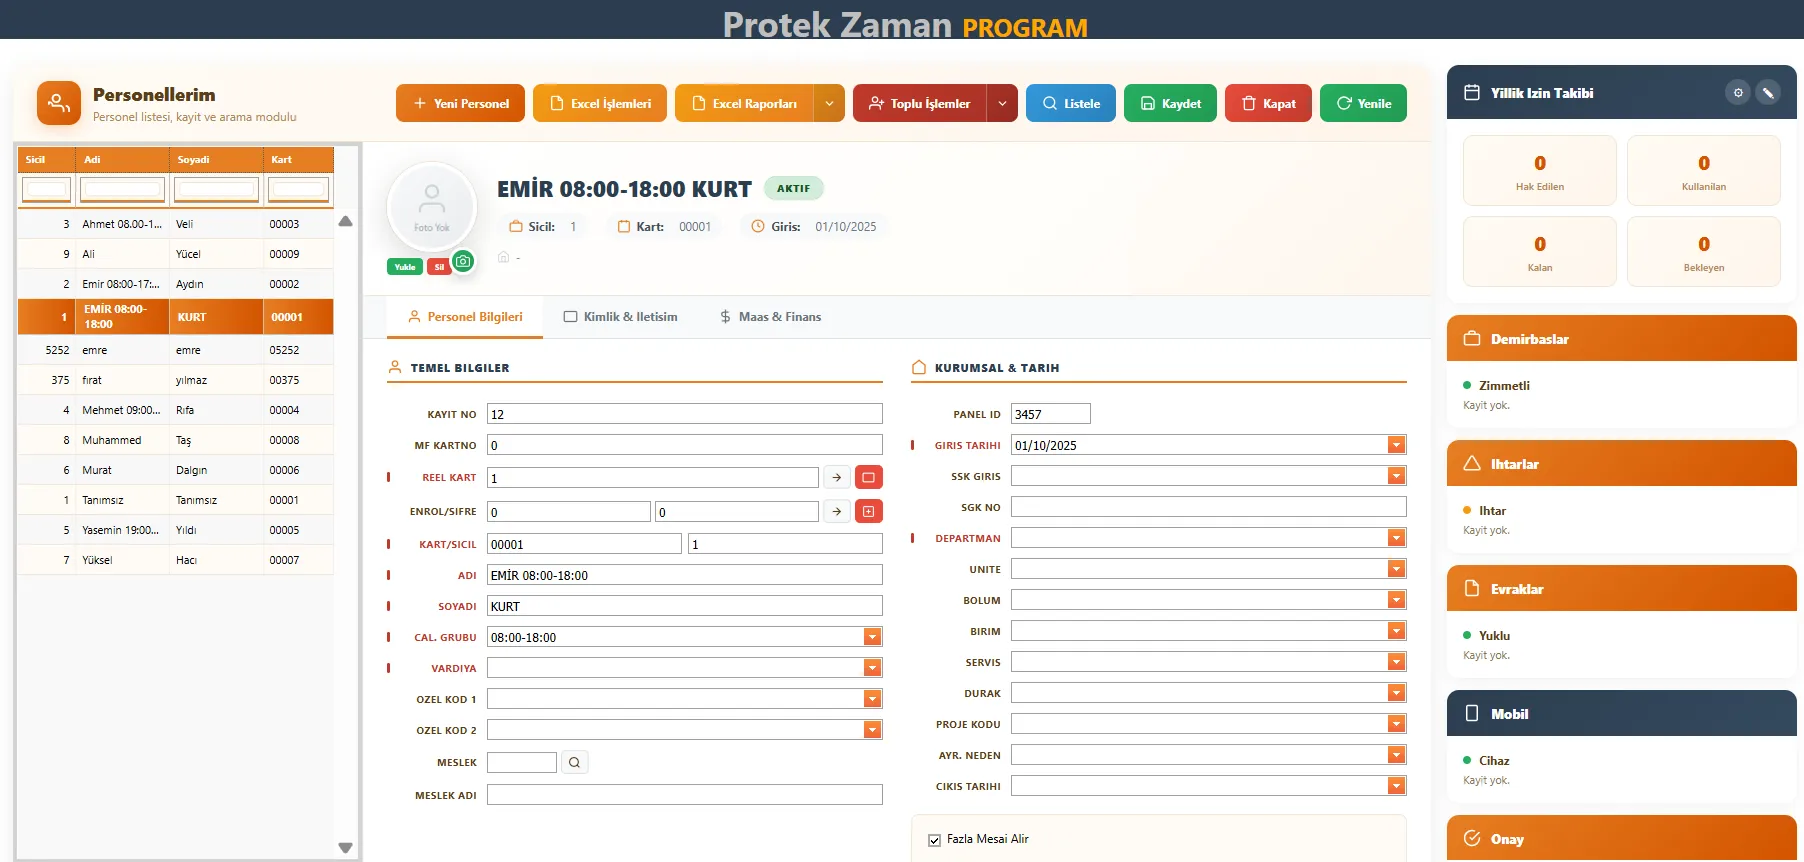Click the Yeni Personel button
Screen dimensions: 1804x862
point(460,104)
